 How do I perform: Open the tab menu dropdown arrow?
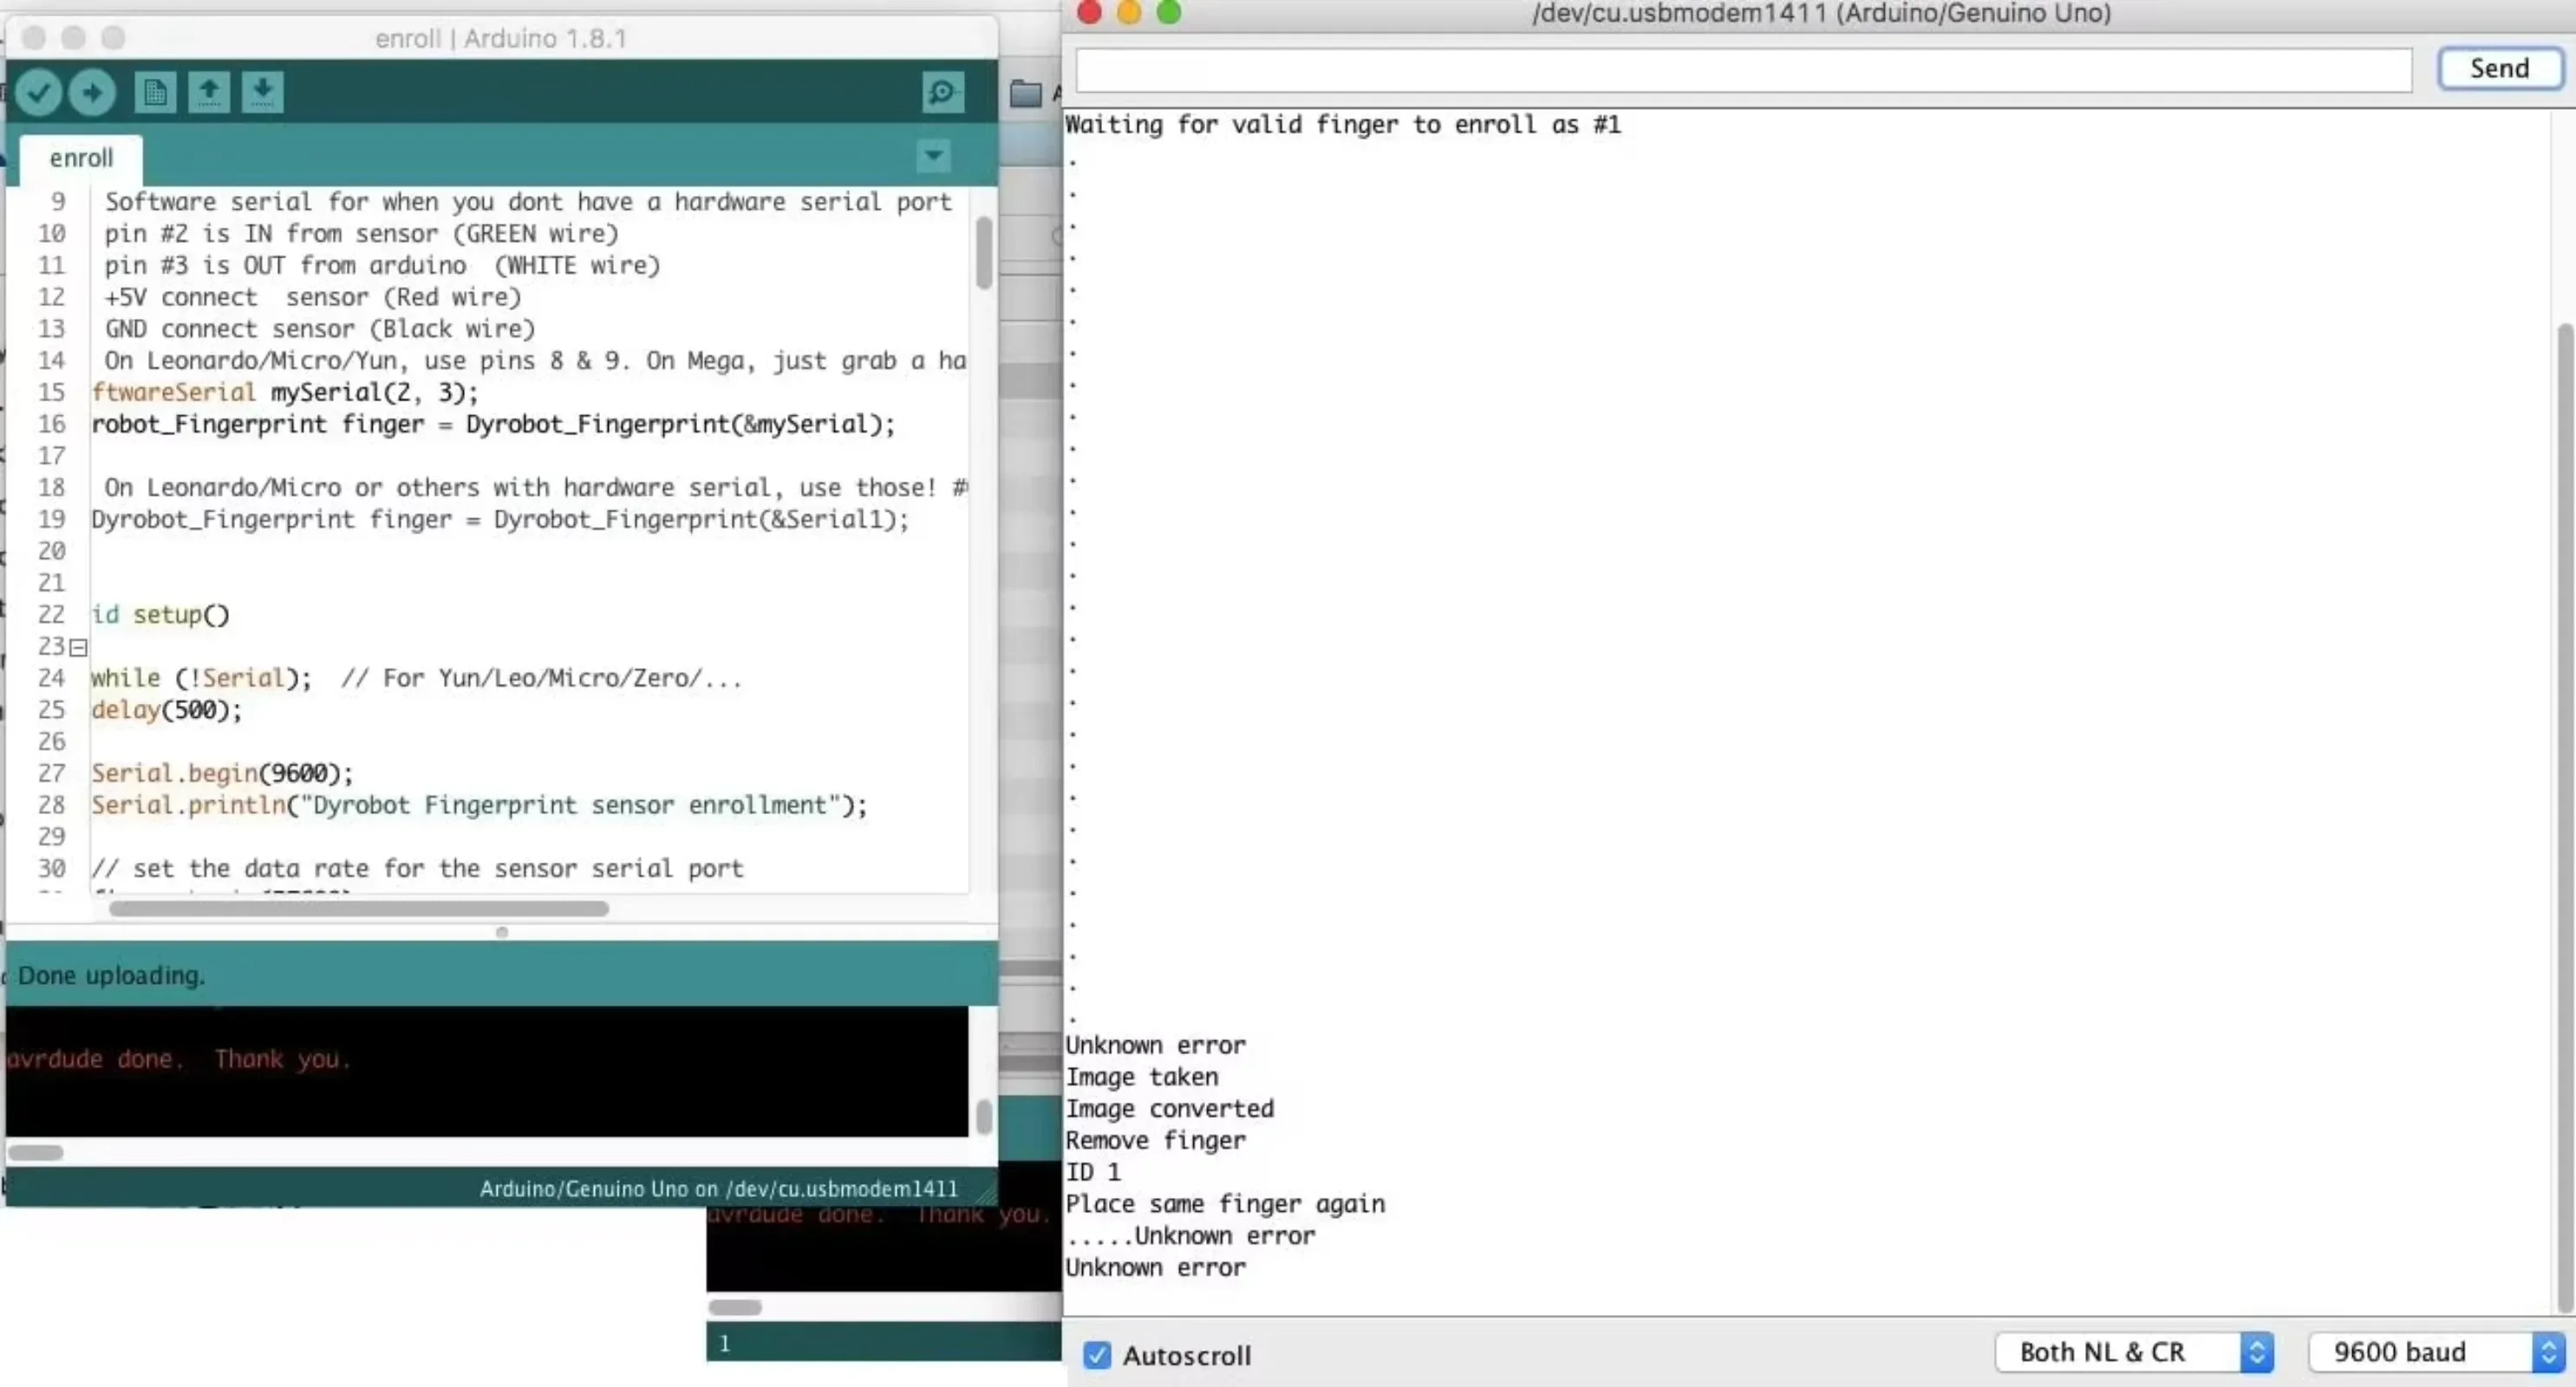tap(932, 156)
